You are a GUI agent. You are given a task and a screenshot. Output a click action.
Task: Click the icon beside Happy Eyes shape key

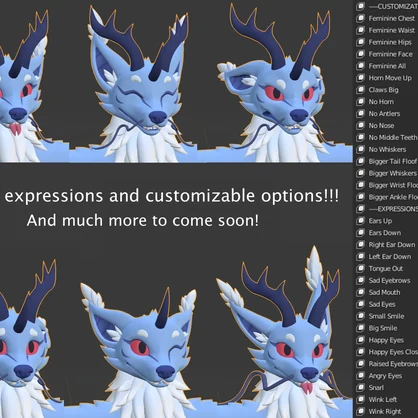click(360, 340)
